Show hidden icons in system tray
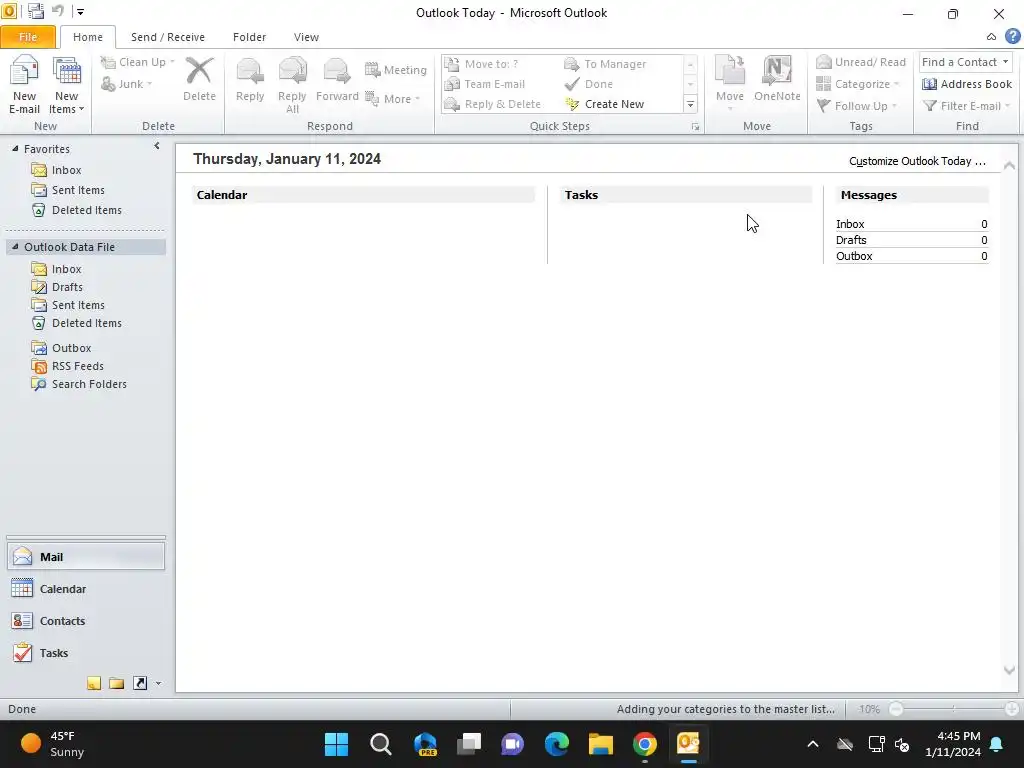The width and height of the screenshot is (1024, 768). [813, 744]
